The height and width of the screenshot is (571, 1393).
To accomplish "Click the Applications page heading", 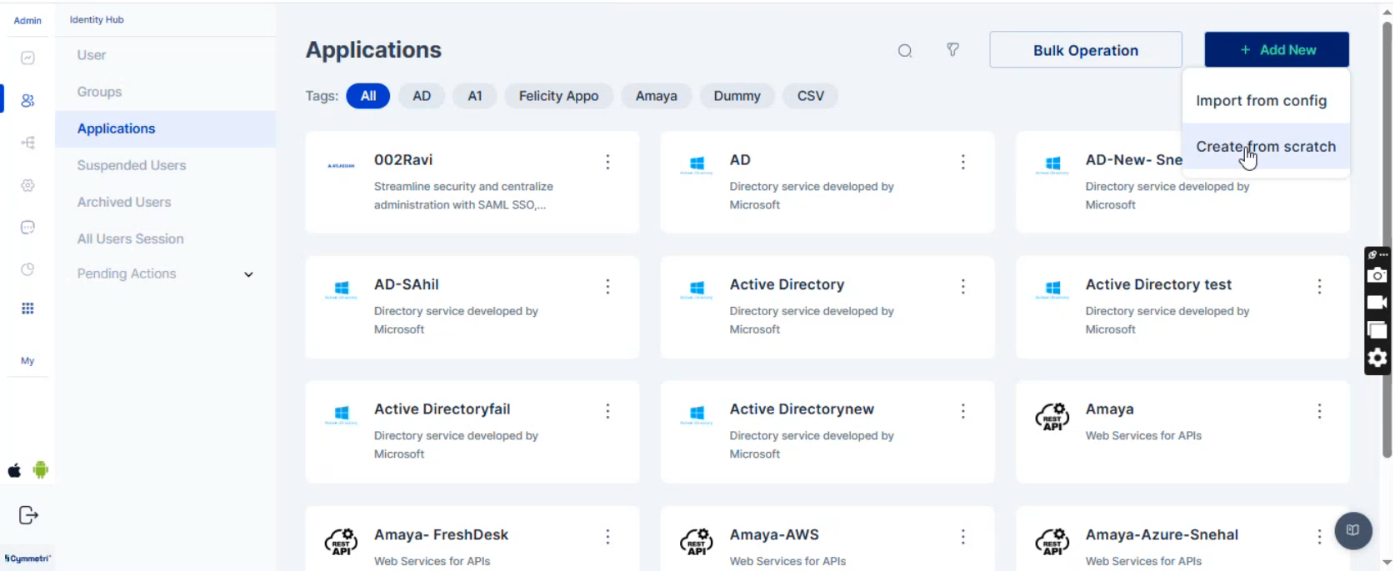I will [x=373, y=50].
